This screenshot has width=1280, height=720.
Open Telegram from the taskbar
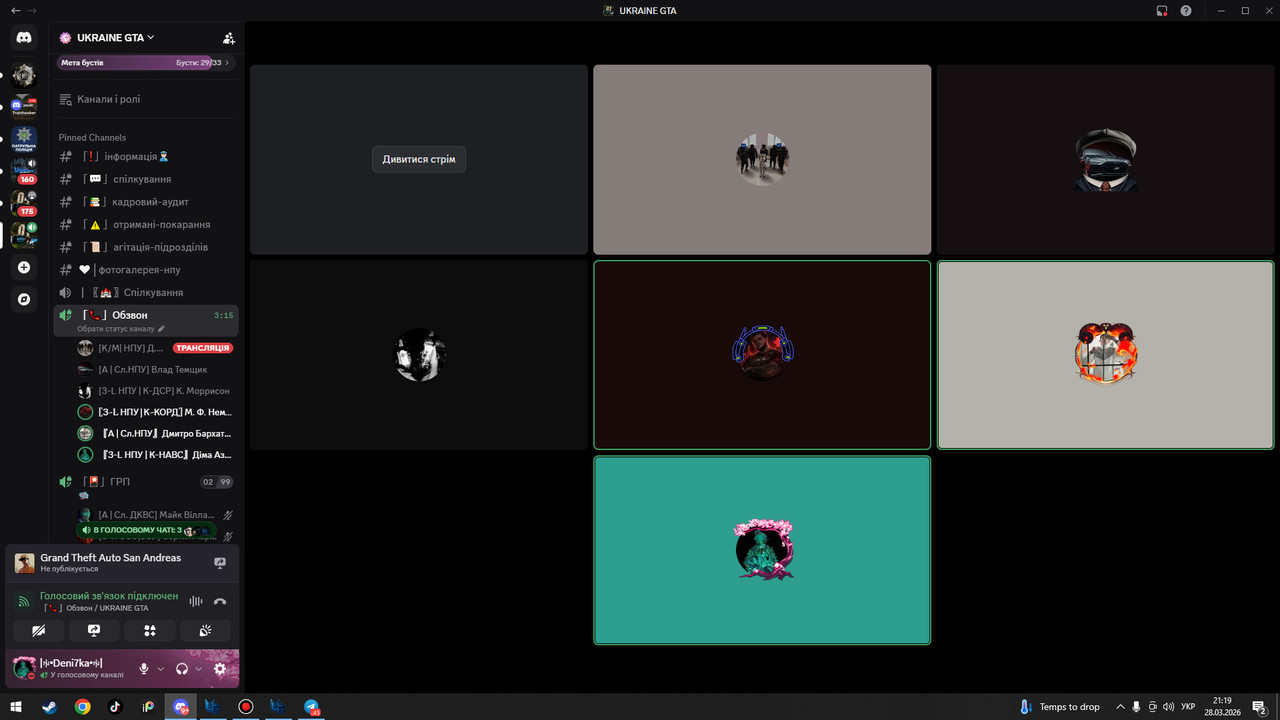click(x=311, y=706)
